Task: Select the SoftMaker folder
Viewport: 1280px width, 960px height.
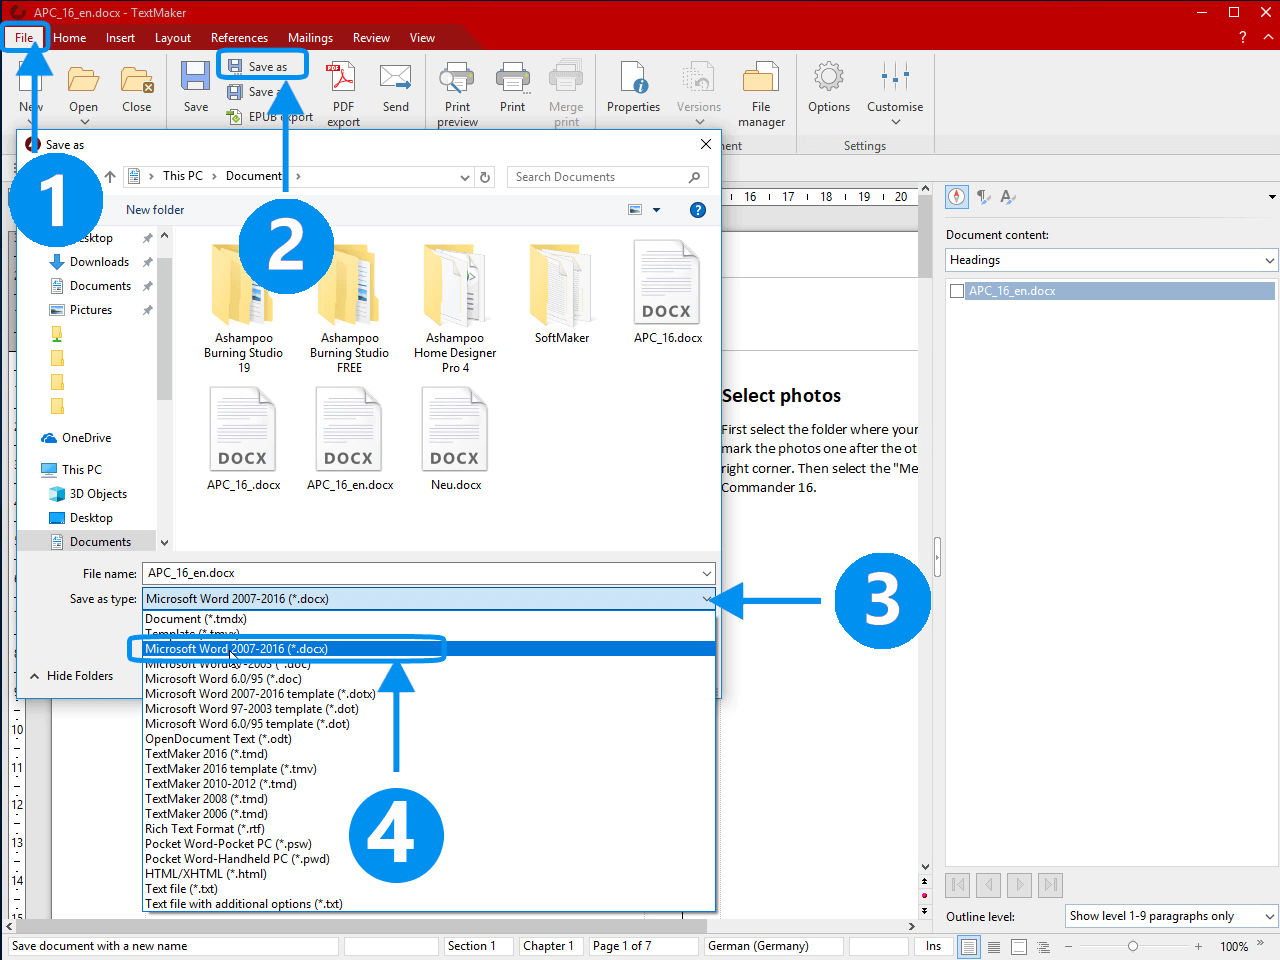Action: [561, 294]
